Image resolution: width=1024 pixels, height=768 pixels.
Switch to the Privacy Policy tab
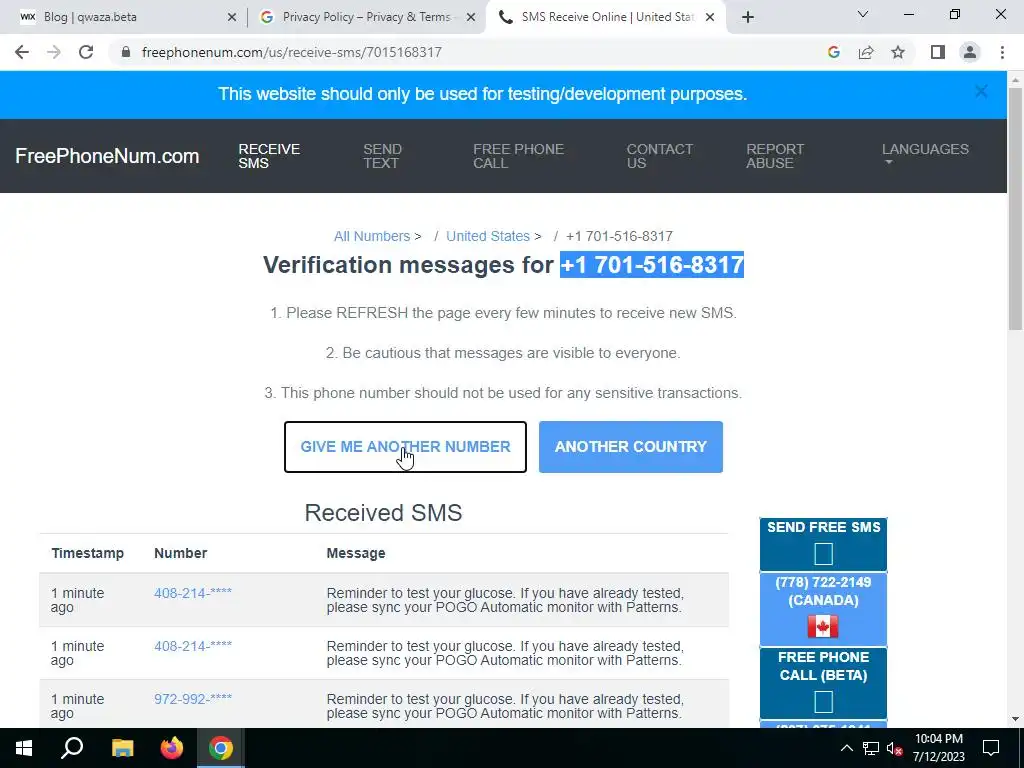(366, 17)
